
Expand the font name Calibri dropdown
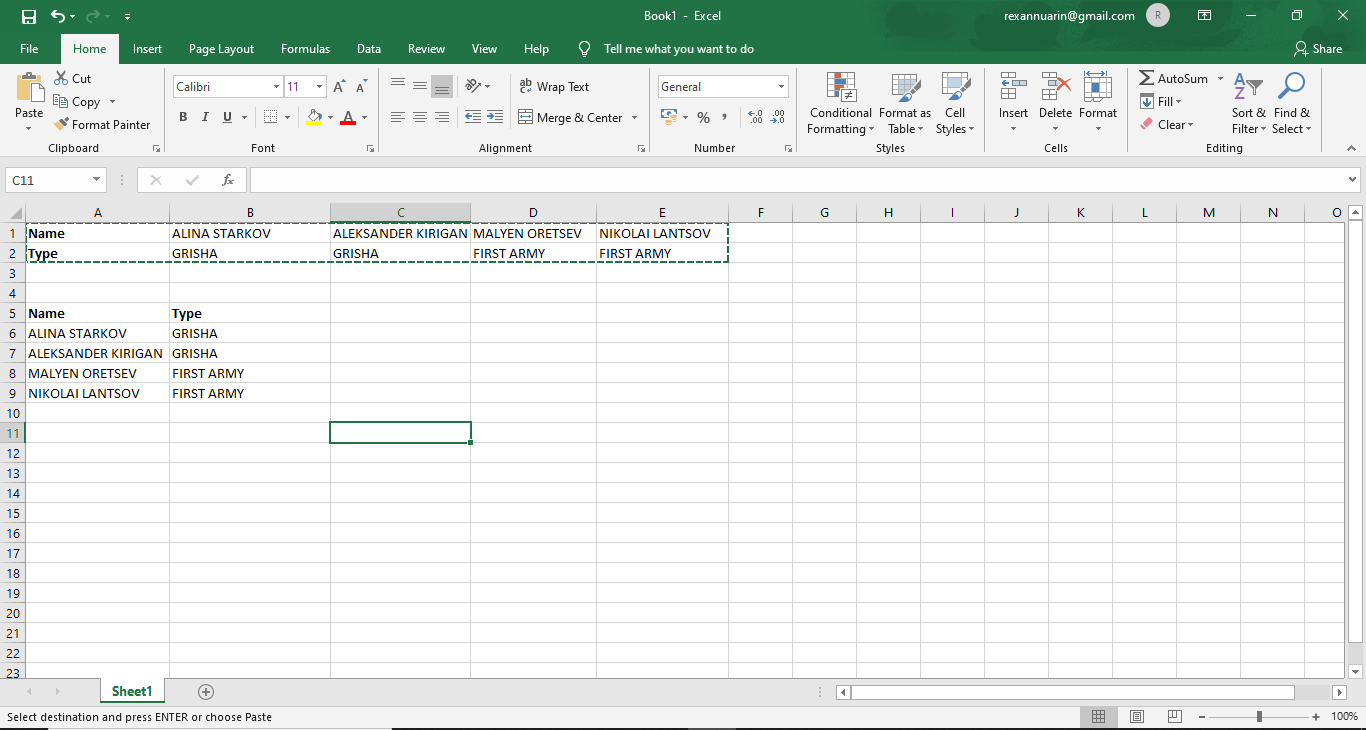tap(276, 87)
